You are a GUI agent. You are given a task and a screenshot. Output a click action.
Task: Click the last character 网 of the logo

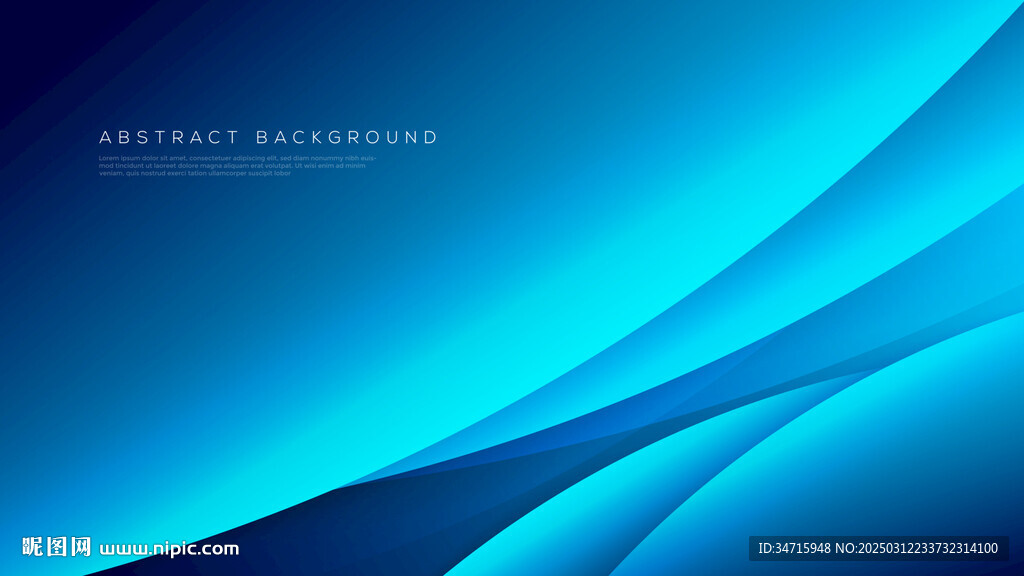click(x=81, y=547)
